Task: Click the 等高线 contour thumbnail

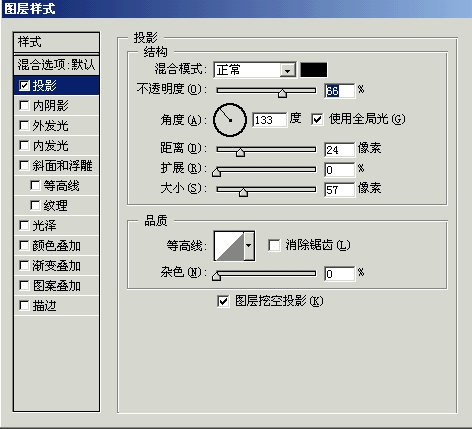Action: pos(229,246)
